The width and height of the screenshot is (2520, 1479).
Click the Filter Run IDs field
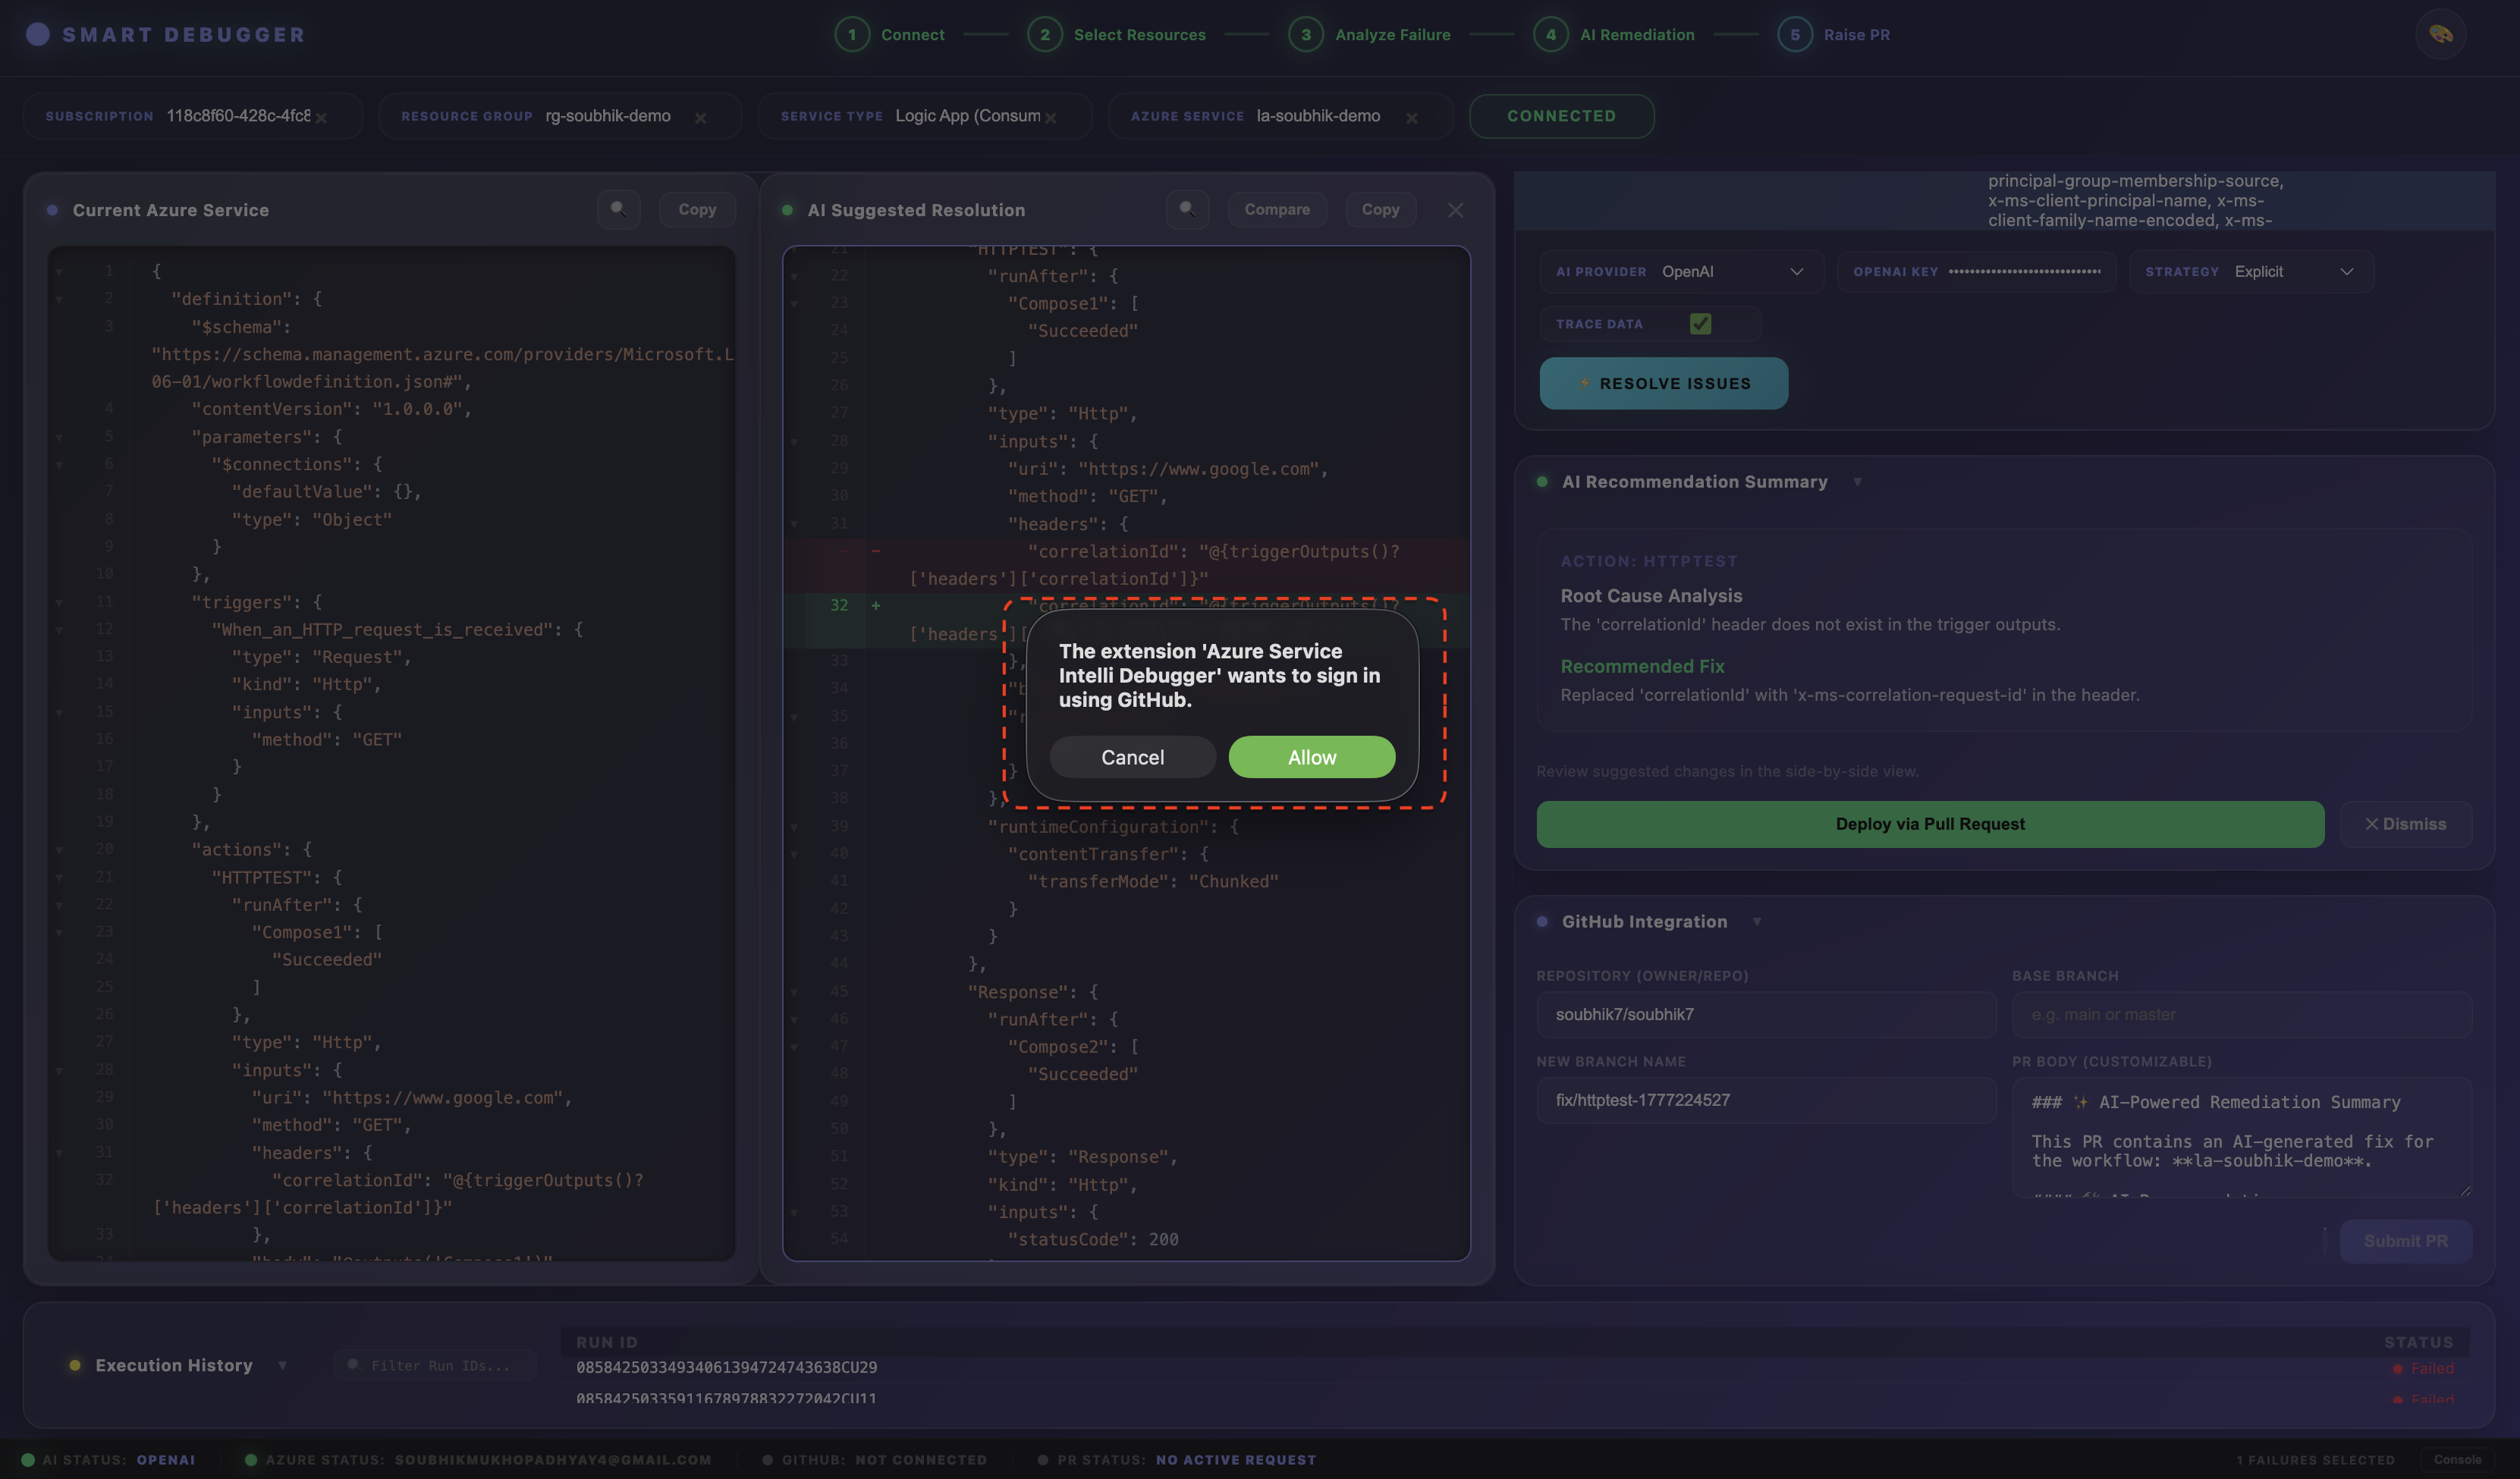click(436, 1365)
